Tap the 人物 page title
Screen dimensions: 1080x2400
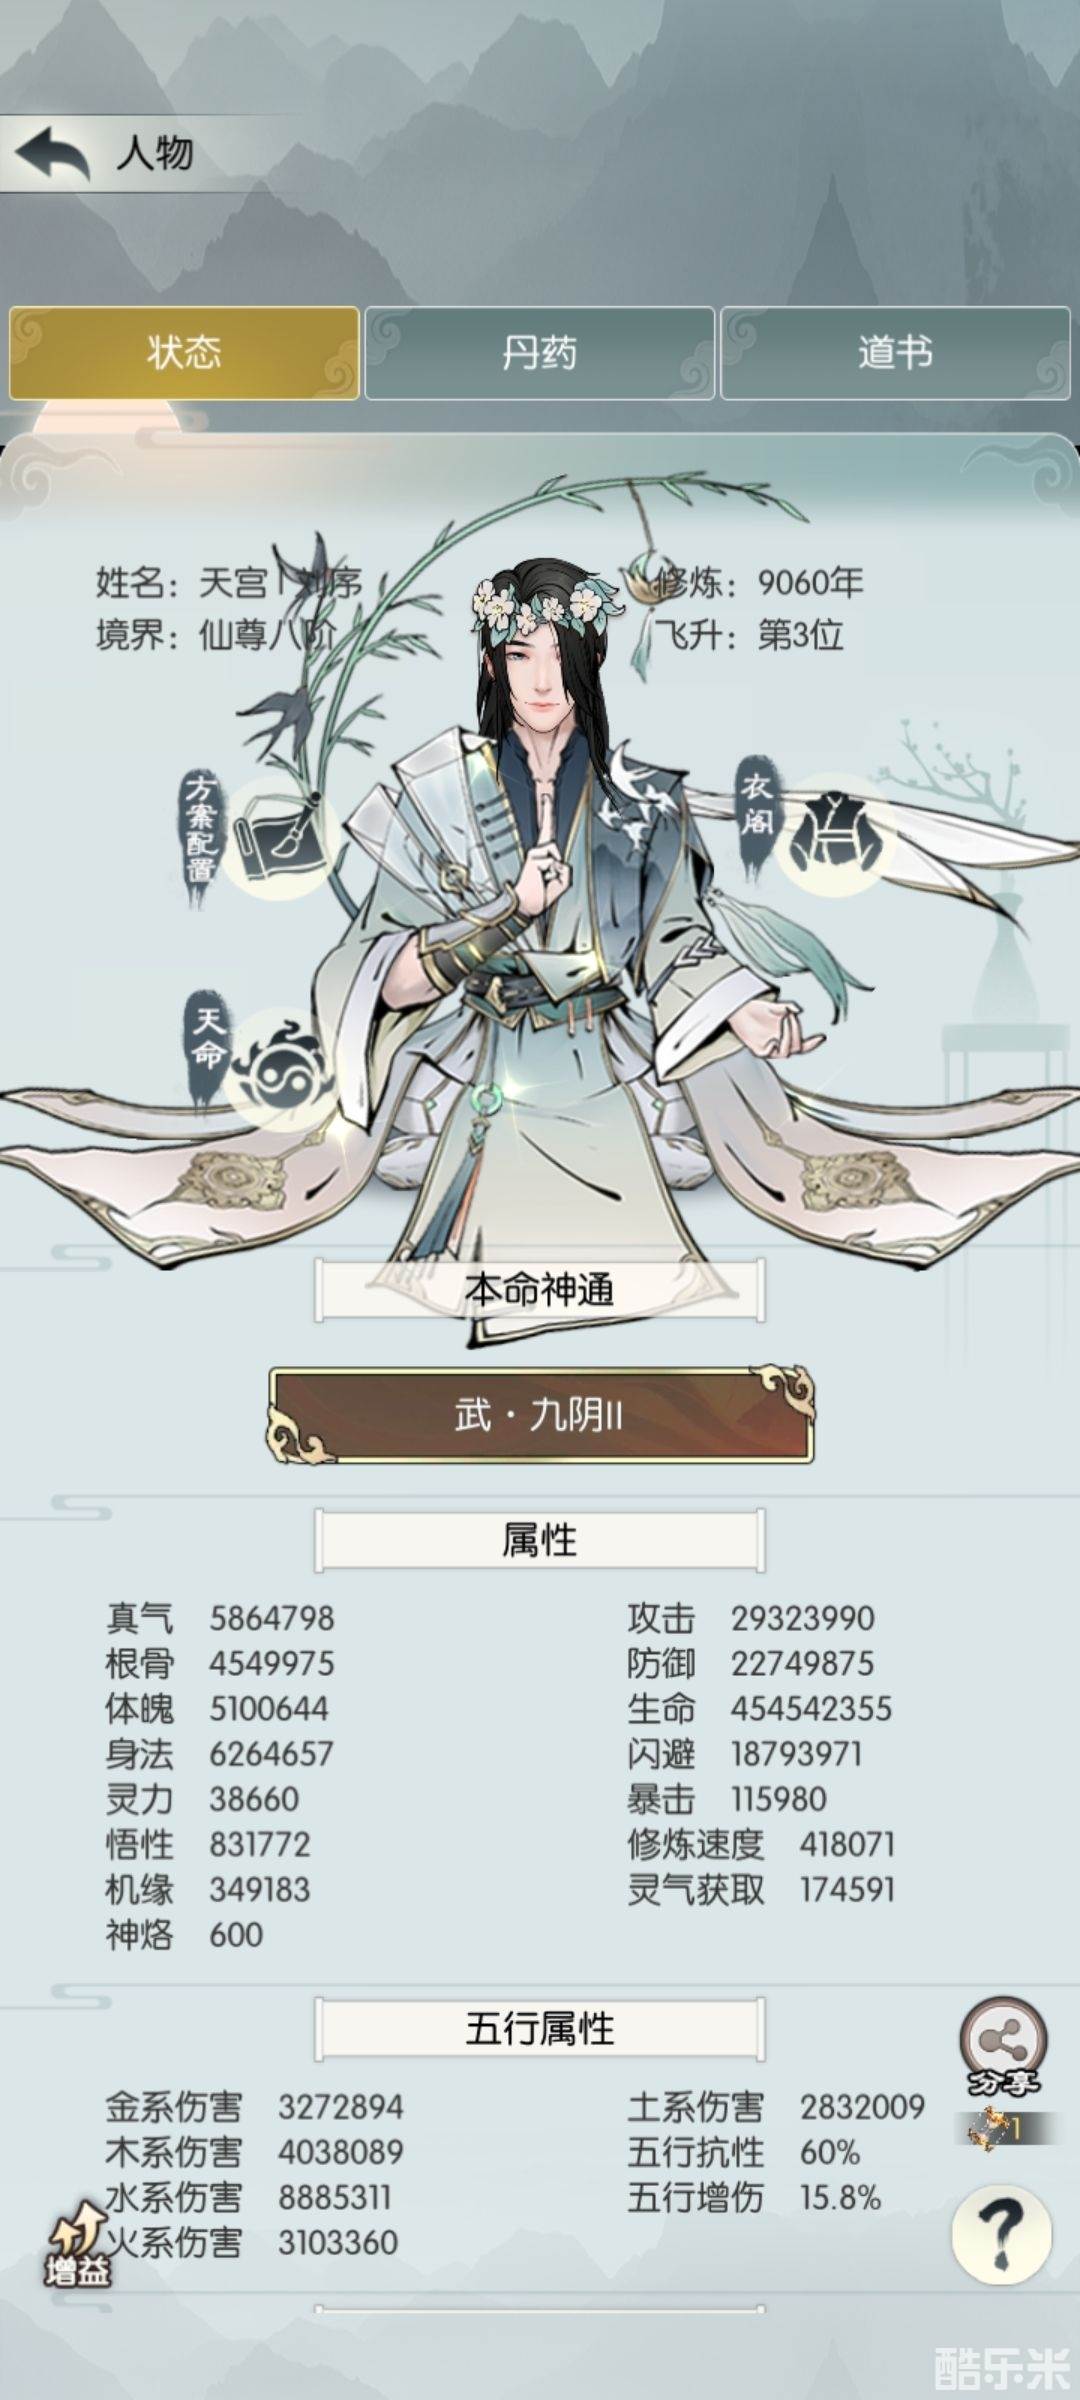click(155, 153)
